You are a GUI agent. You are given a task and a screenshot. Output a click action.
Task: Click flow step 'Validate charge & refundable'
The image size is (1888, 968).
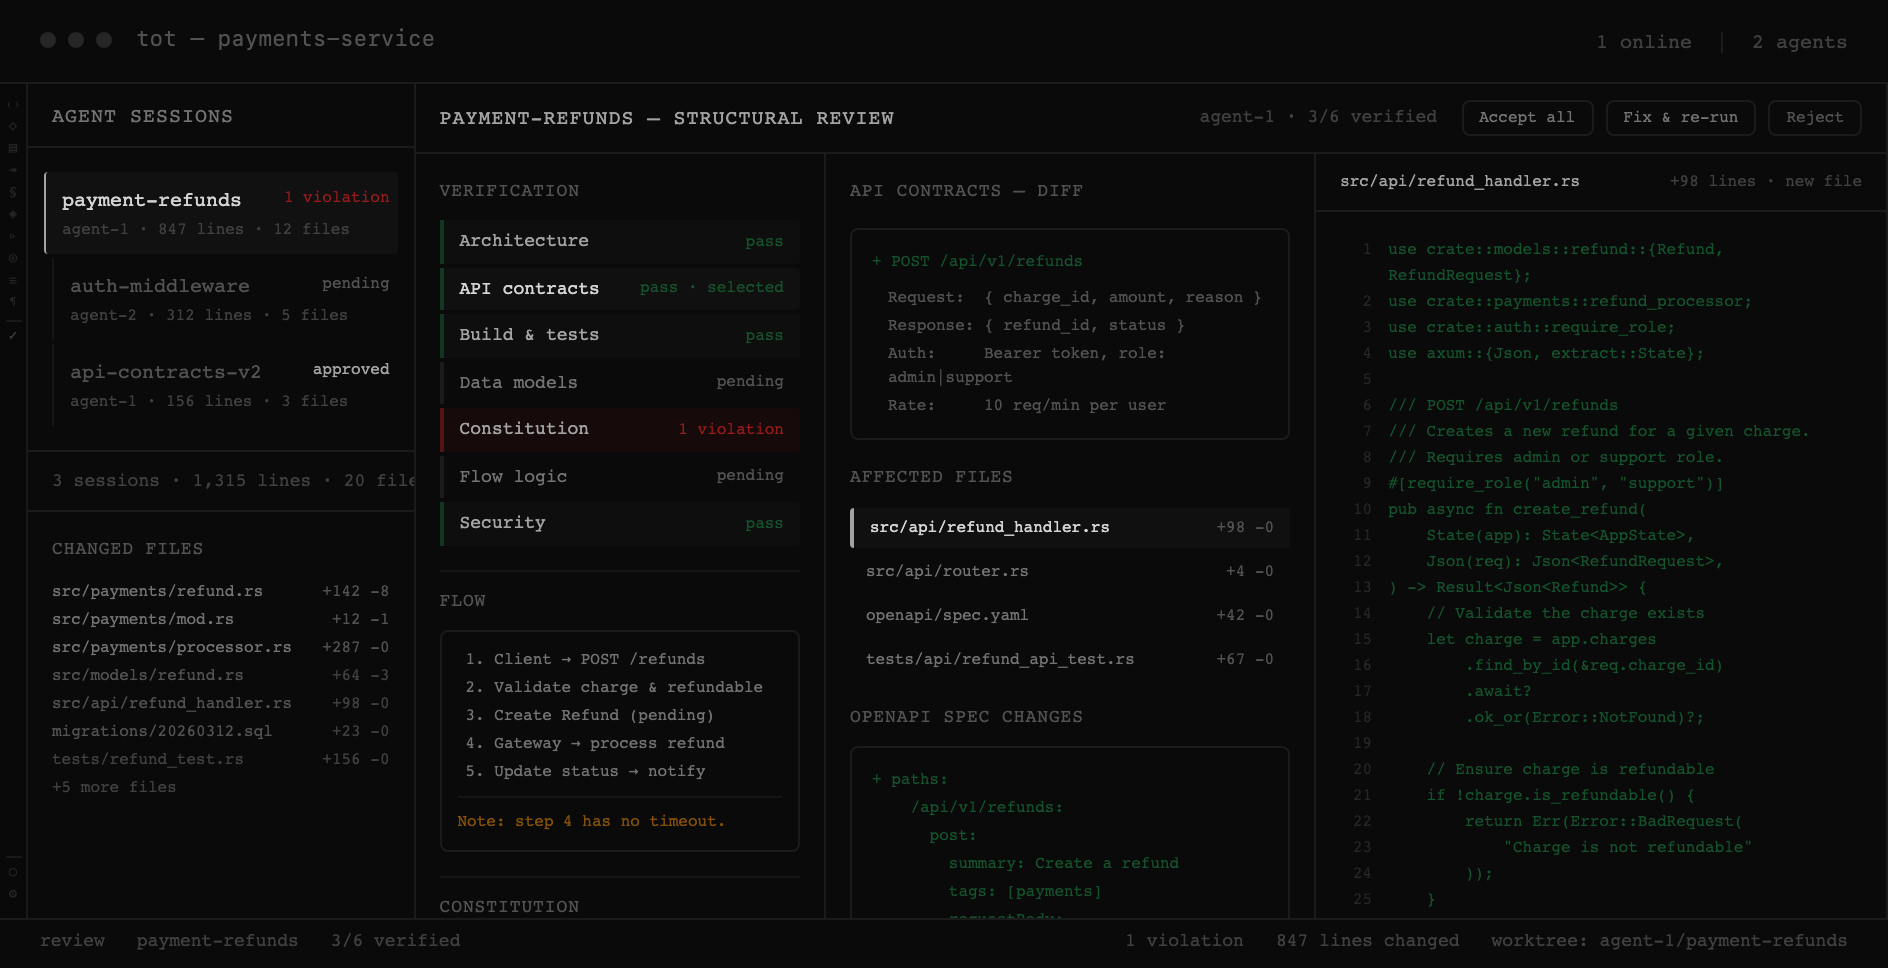pos(614,687)
